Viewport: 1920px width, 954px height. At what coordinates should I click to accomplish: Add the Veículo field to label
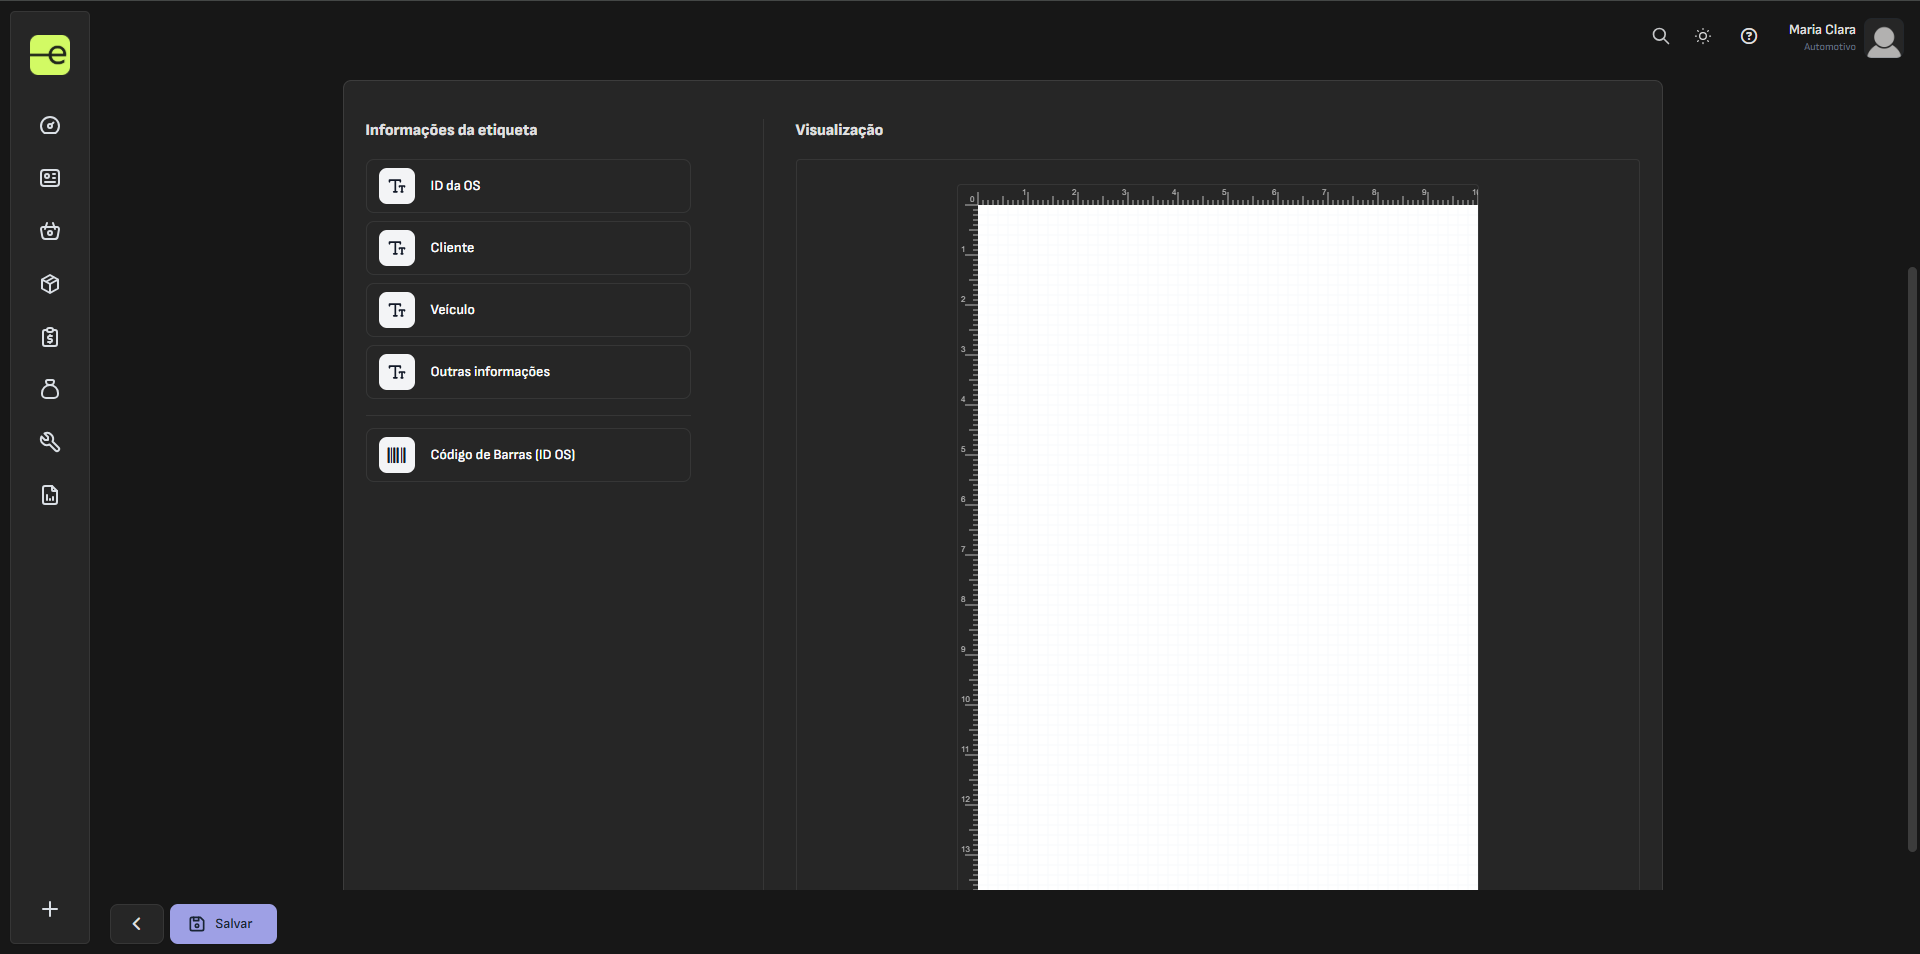tap(528, 310)
